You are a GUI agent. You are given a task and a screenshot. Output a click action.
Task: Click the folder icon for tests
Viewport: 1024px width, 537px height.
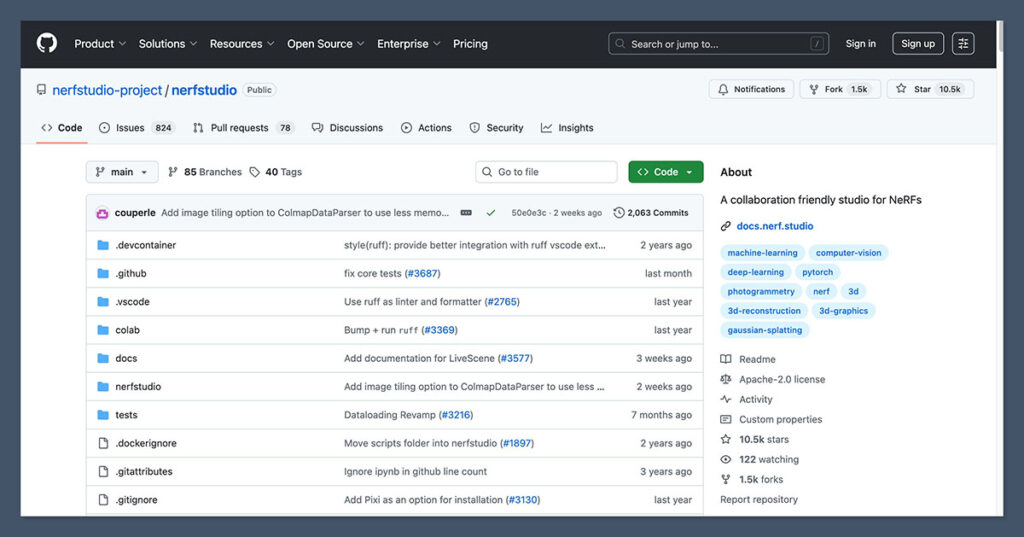[103, 415]
